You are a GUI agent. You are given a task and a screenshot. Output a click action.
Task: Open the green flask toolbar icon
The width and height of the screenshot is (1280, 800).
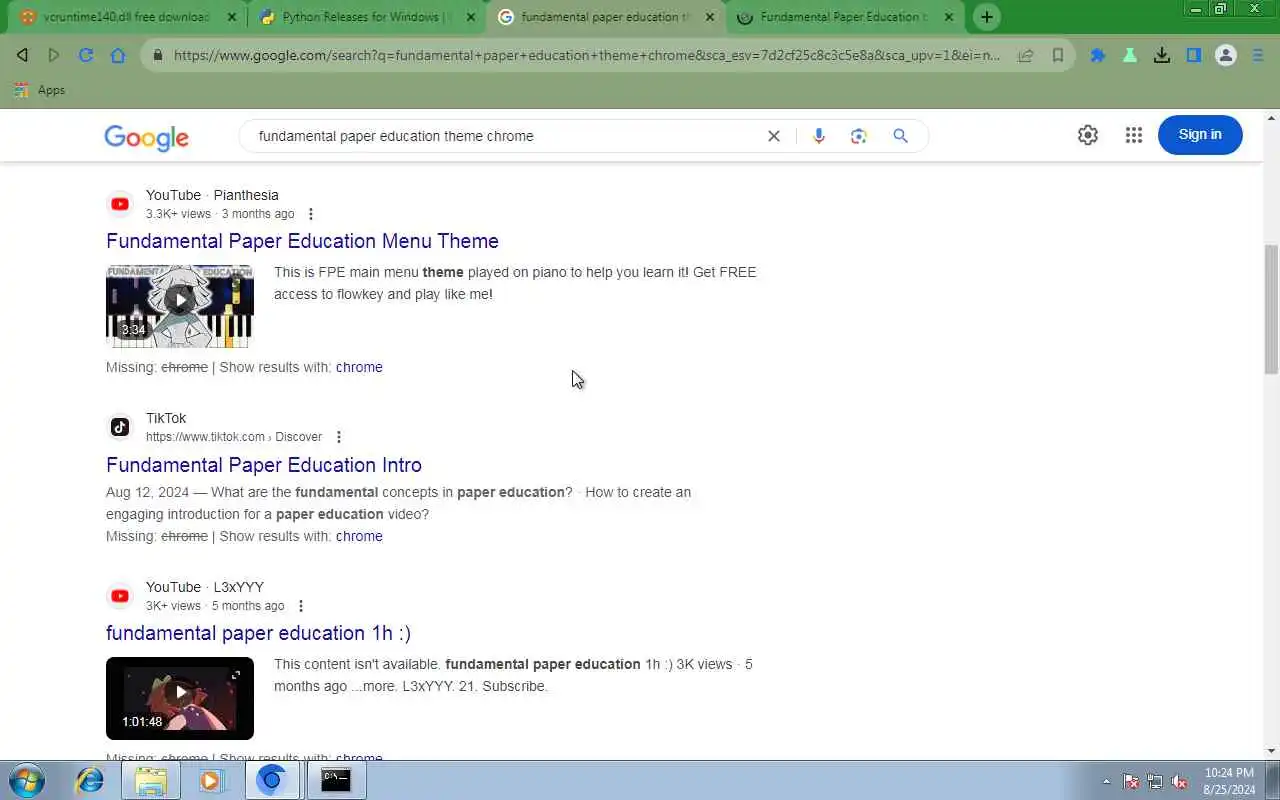point(1130,55)
